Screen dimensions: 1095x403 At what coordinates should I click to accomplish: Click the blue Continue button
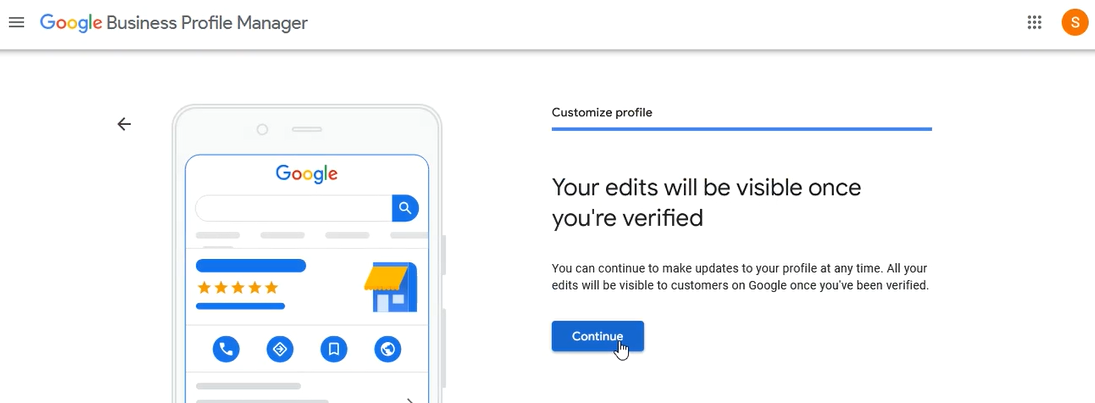pyautogui.click(x=598, y=336)
